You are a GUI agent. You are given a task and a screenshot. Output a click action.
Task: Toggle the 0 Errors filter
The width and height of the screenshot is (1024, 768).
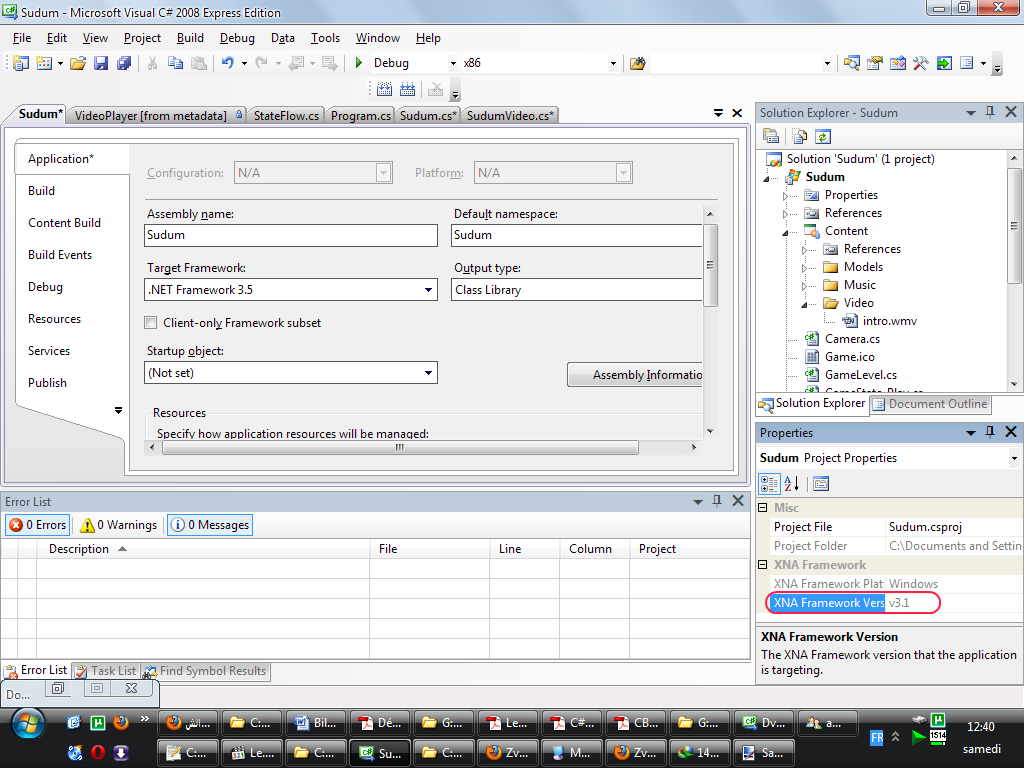click(39, 525)
